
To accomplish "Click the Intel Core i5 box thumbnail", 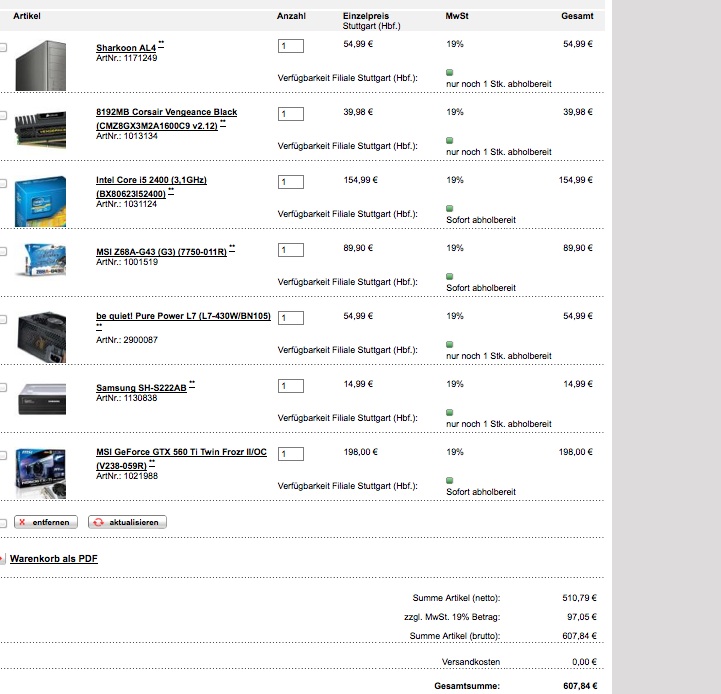I will click(40, 201).
